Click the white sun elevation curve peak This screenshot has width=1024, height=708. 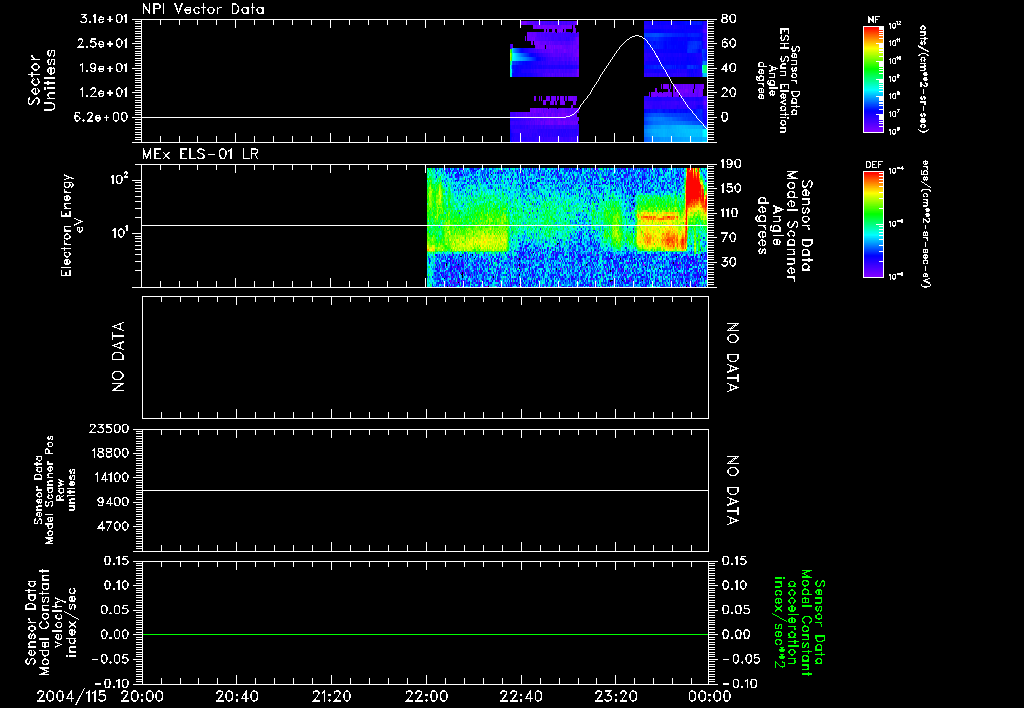coord(637,36)
